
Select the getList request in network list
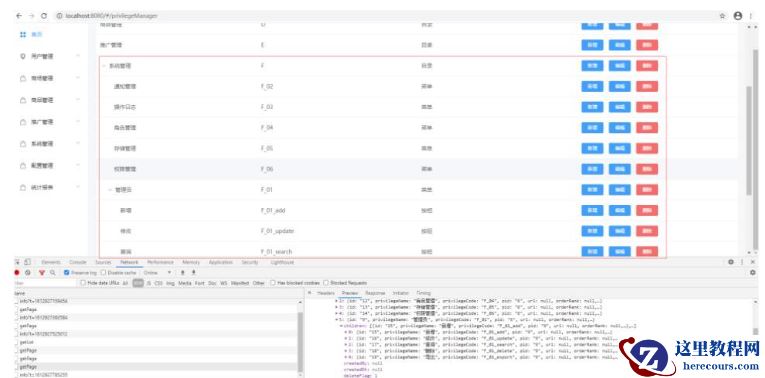[x=26, y=342]
